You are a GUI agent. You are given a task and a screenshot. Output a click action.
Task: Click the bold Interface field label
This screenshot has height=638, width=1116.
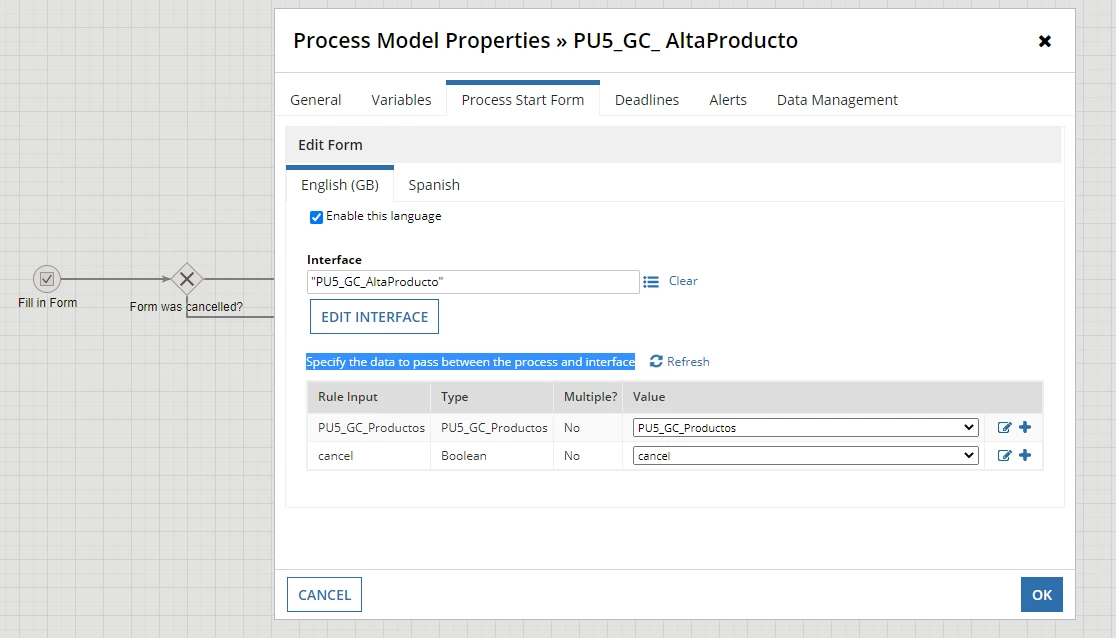335,260
